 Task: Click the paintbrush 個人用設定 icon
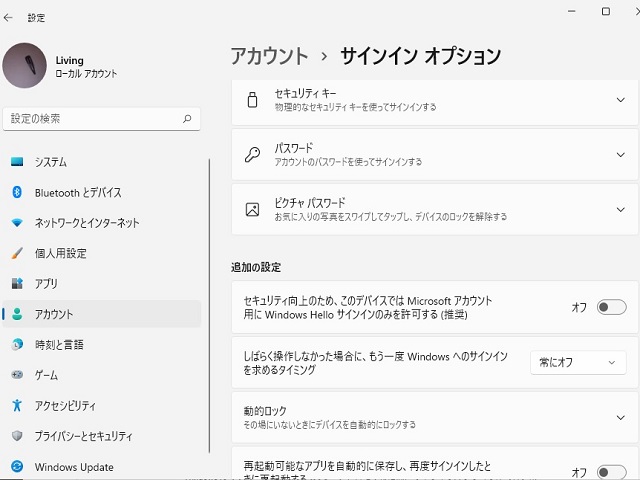pos(17,253)
